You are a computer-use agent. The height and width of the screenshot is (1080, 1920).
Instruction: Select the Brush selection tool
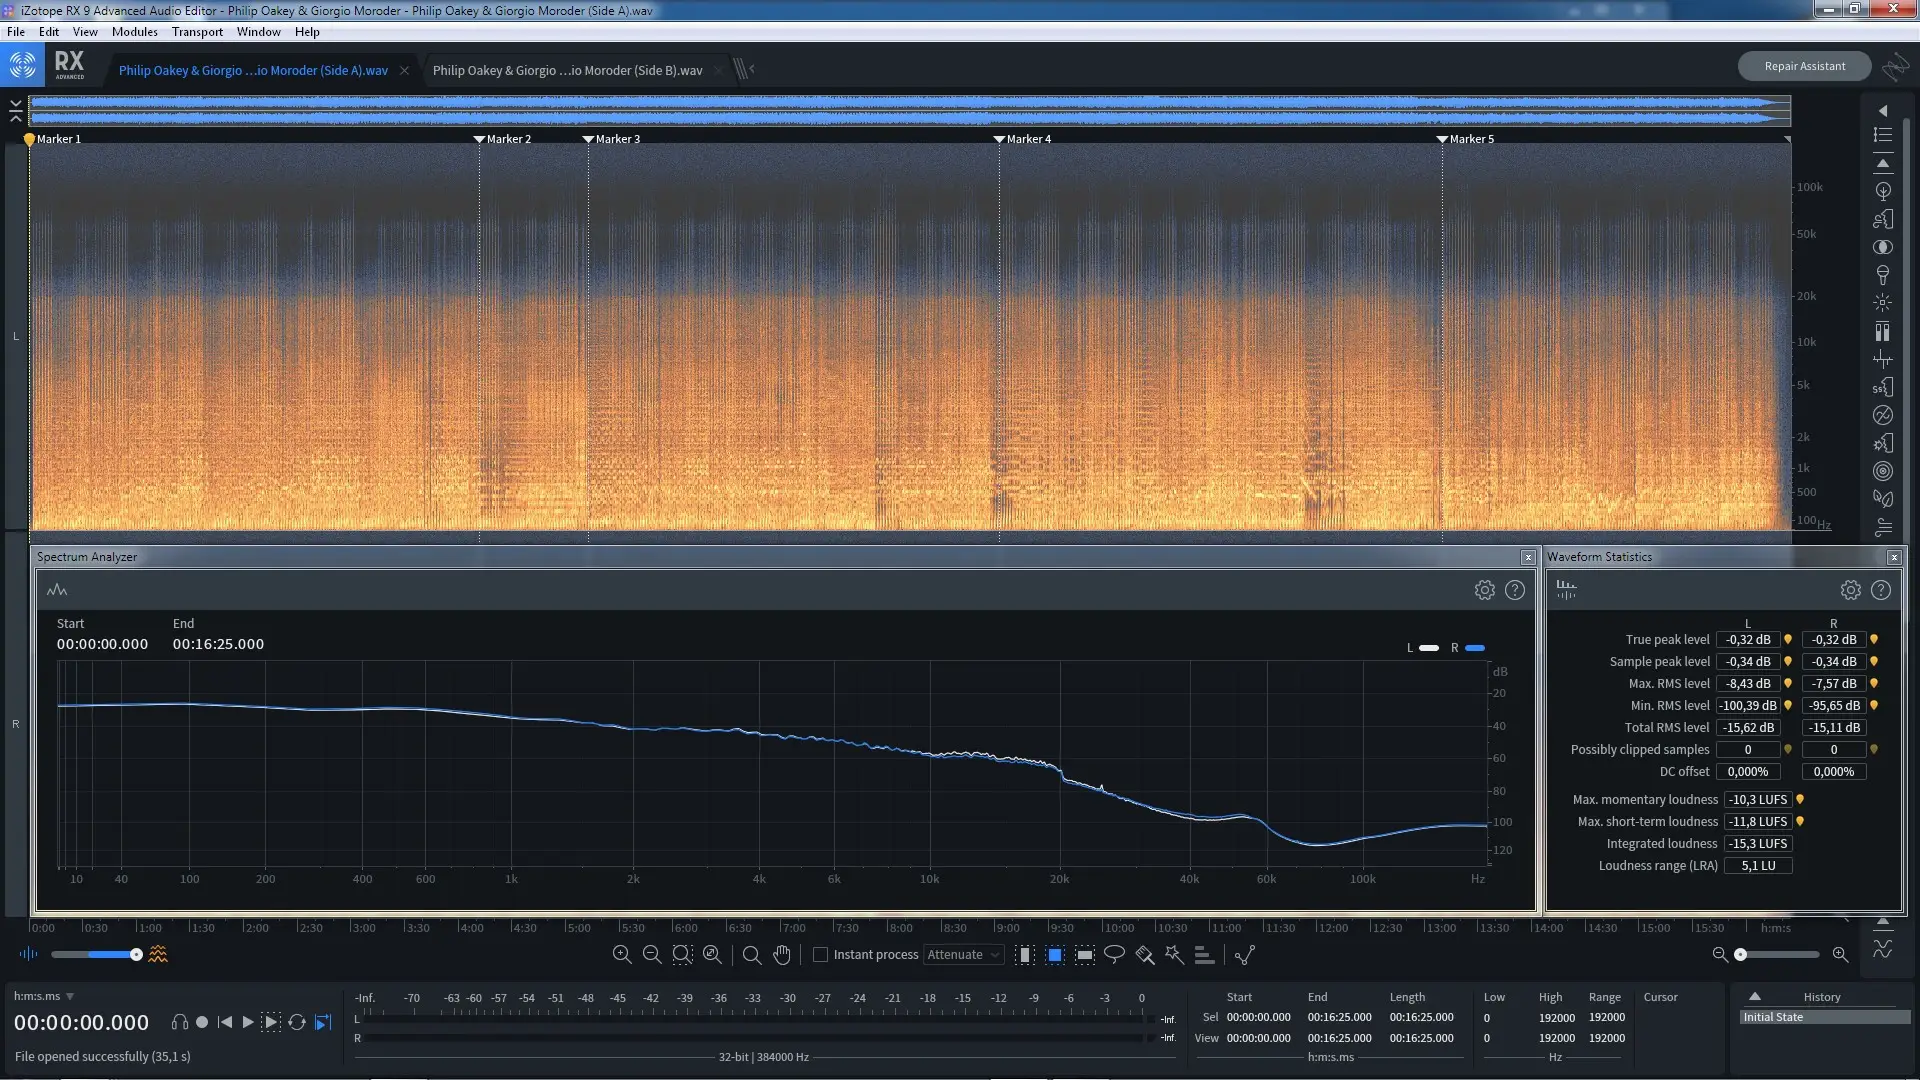[x=1145, y=955]
